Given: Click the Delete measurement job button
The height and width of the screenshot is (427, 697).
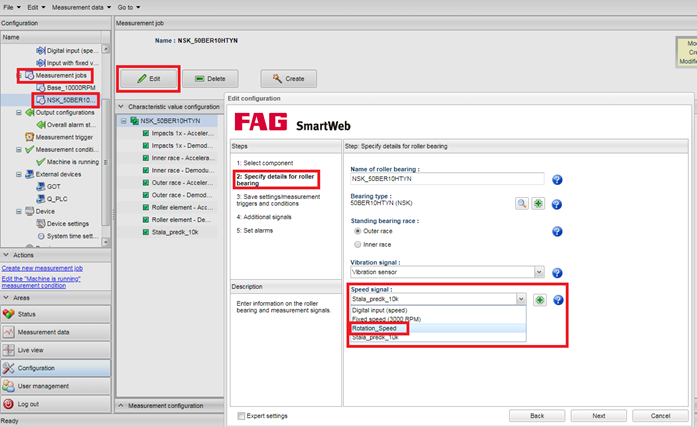Looking at the screenshot, I should [210, 79].
